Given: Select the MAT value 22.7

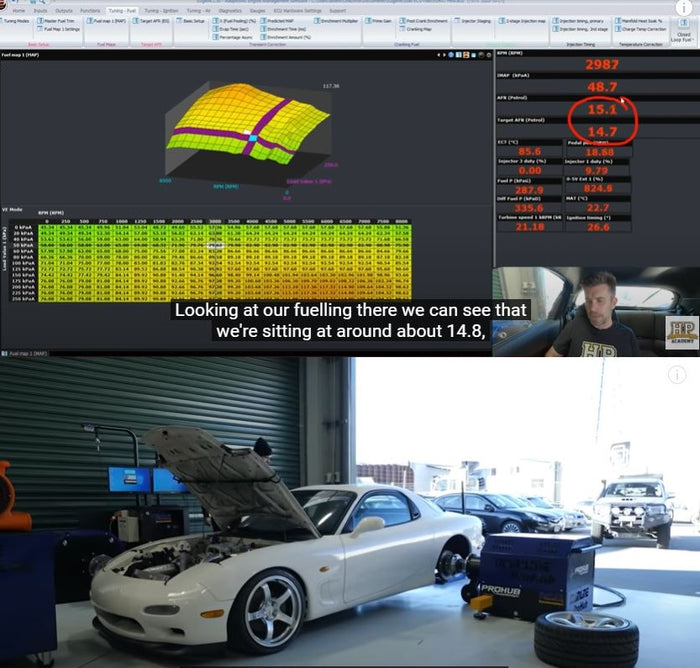Looking at the screenshot, I should click(x=598, y=208).
